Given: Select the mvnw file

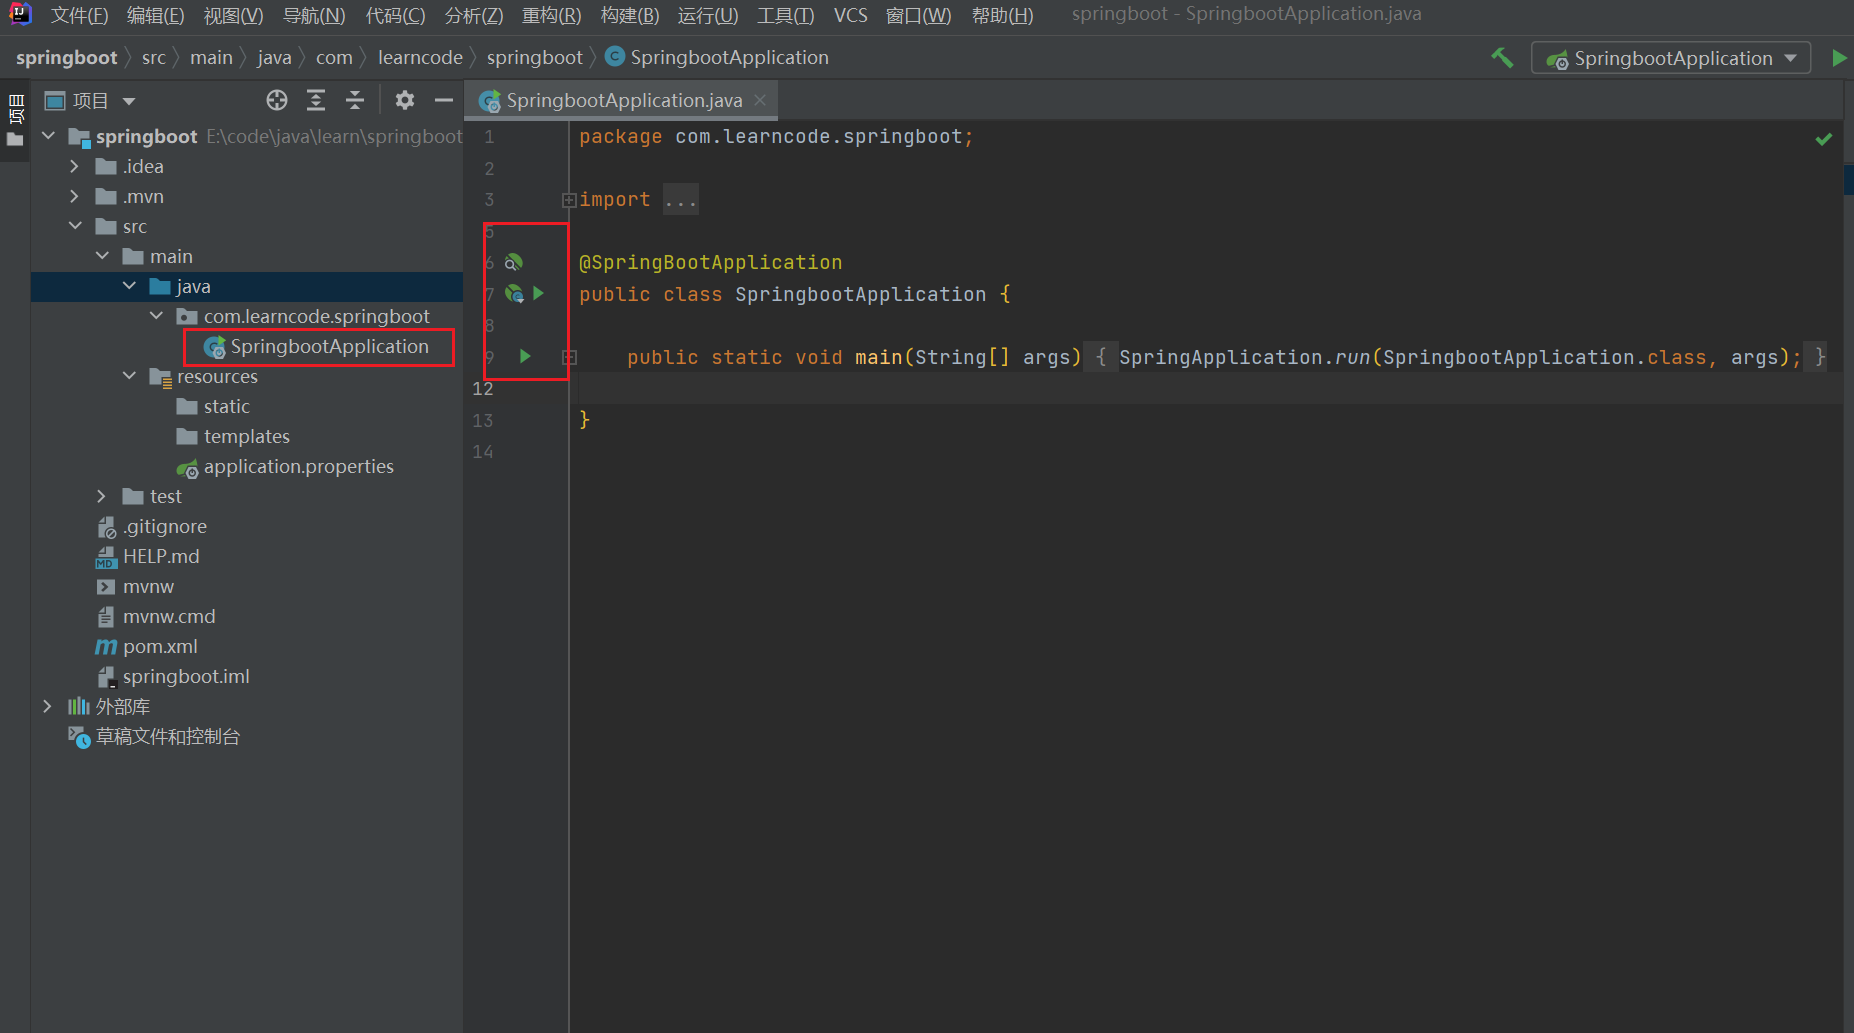Looking at the screenshot, I should 135,586.
